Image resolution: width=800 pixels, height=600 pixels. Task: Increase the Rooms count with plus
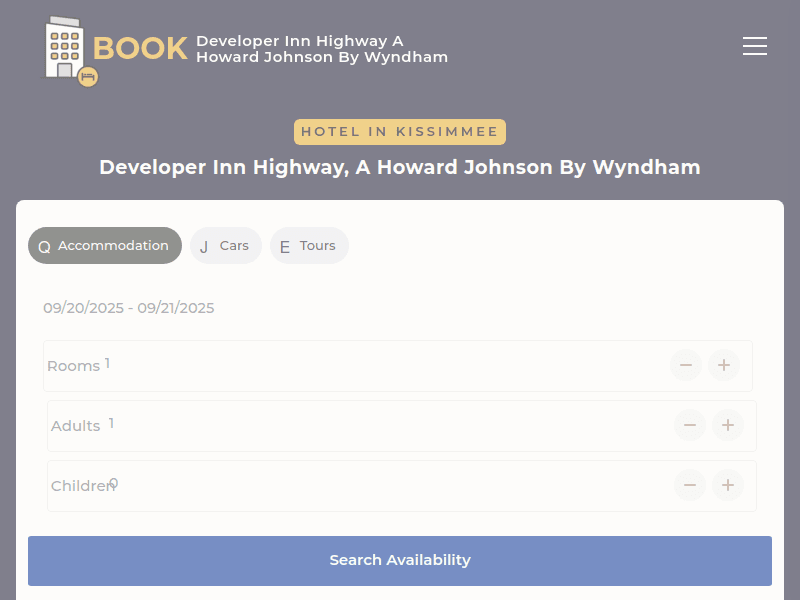pyautogui.click(x=724, y=366)
